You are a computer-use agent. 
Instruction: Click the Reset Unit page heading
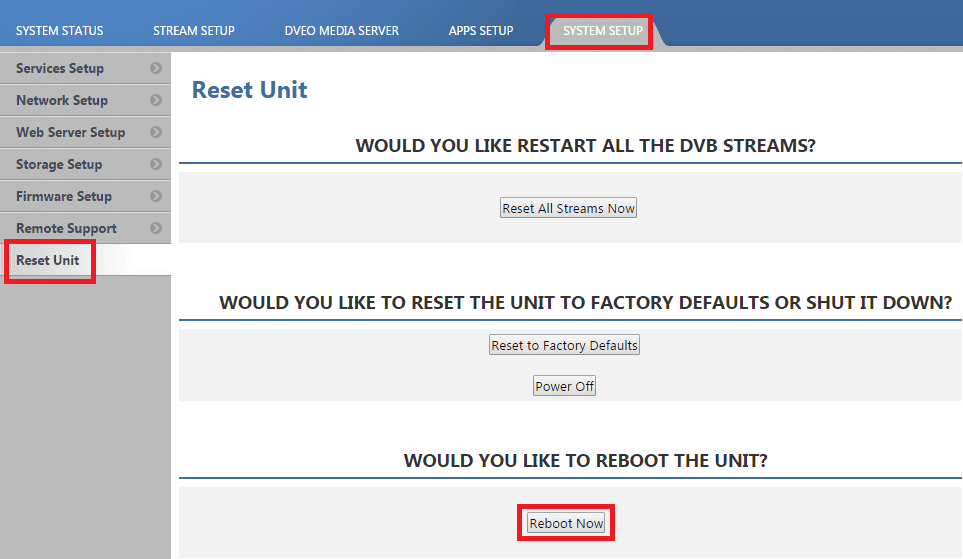click(x=249, y=90)
